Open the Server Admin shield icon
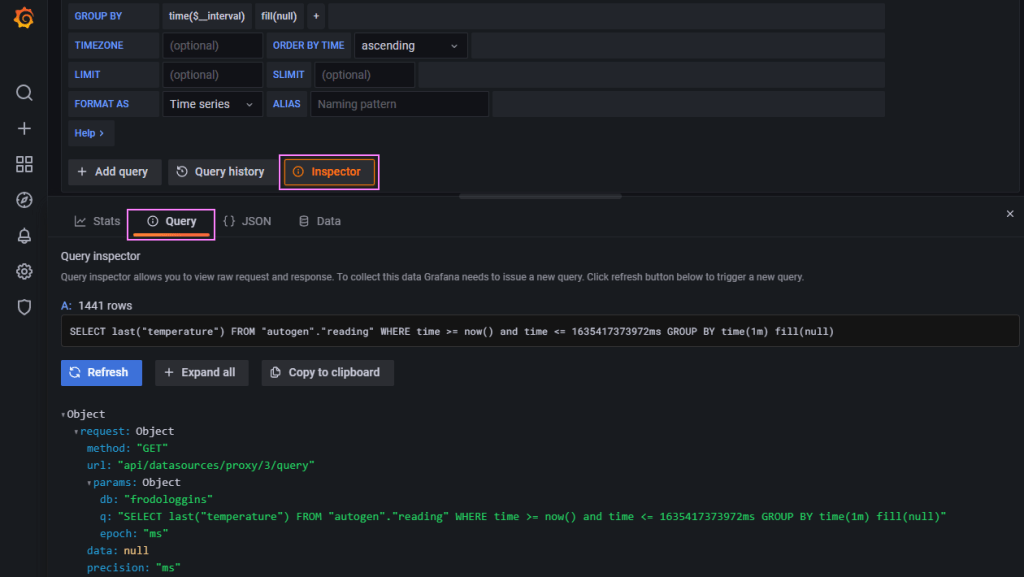The height and width of the screenshot is (577, 1024). (24, 307)
